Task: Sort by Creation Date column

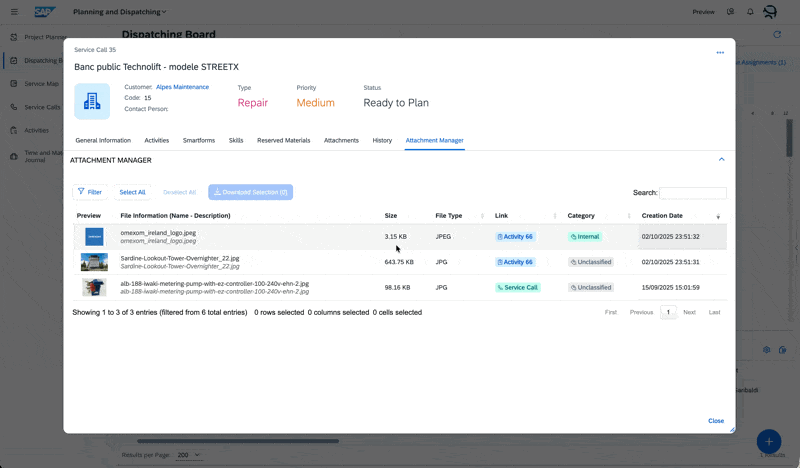Action: tap(662, 216)
